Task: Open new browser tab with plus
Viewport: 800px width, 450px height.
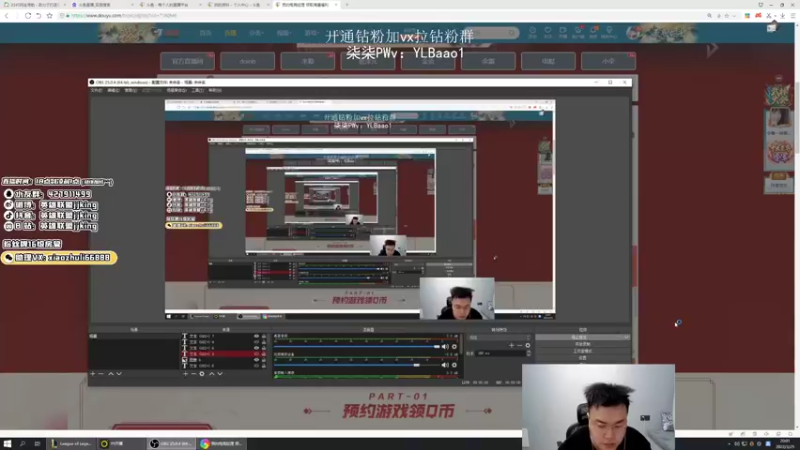Action: coord(347,5)
